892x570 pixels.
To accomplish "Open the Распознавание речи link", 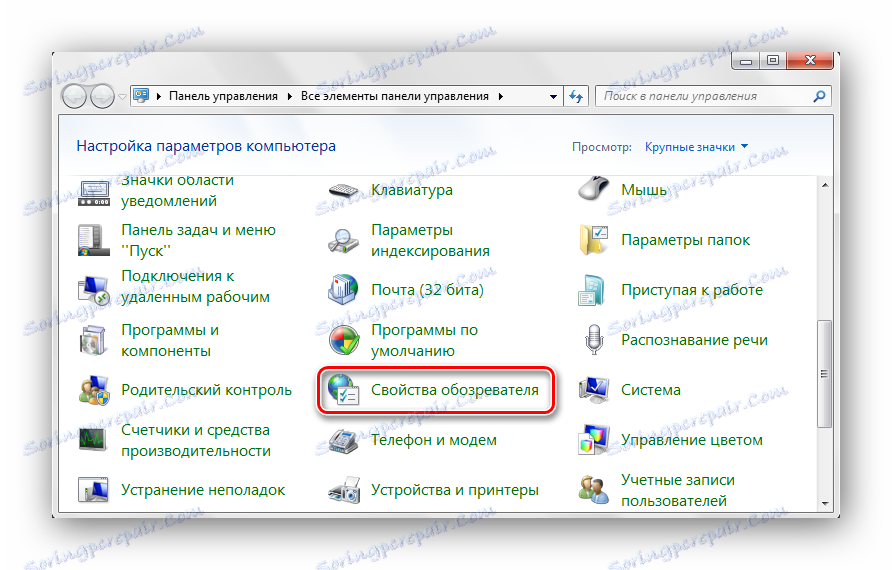I will point(695,340).
